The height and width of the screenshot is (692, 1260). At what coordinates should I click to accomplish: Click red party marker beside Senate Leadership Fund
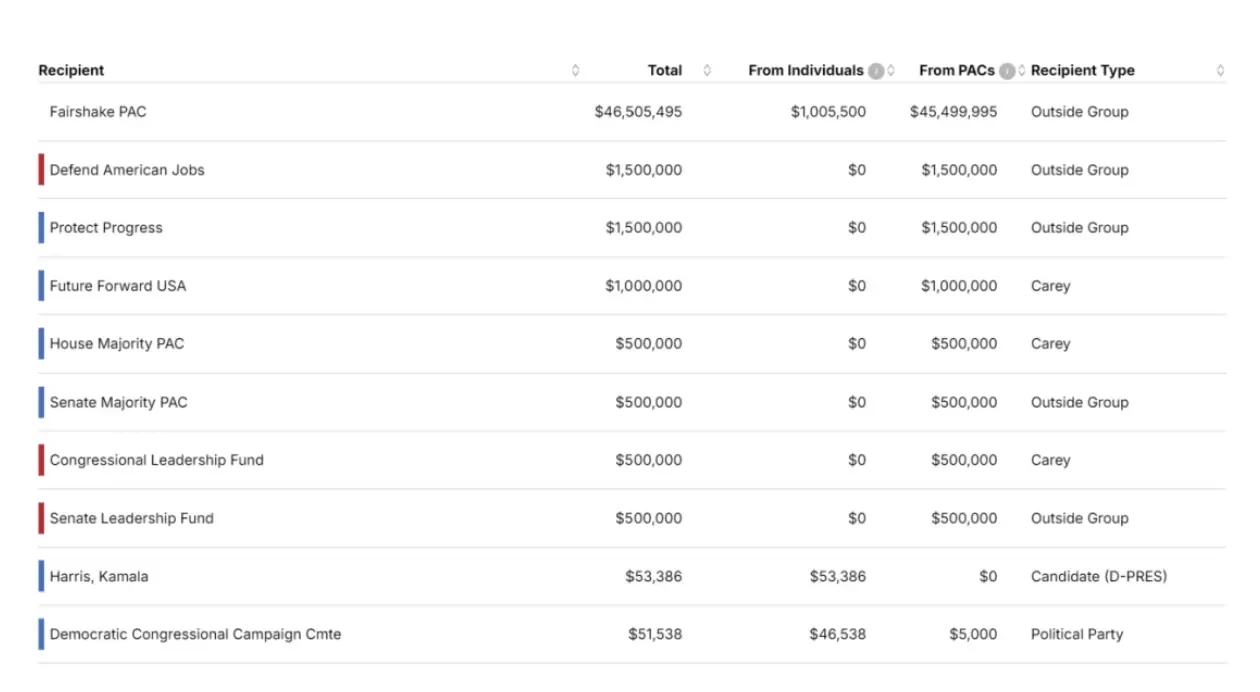[x=41, y=518]
